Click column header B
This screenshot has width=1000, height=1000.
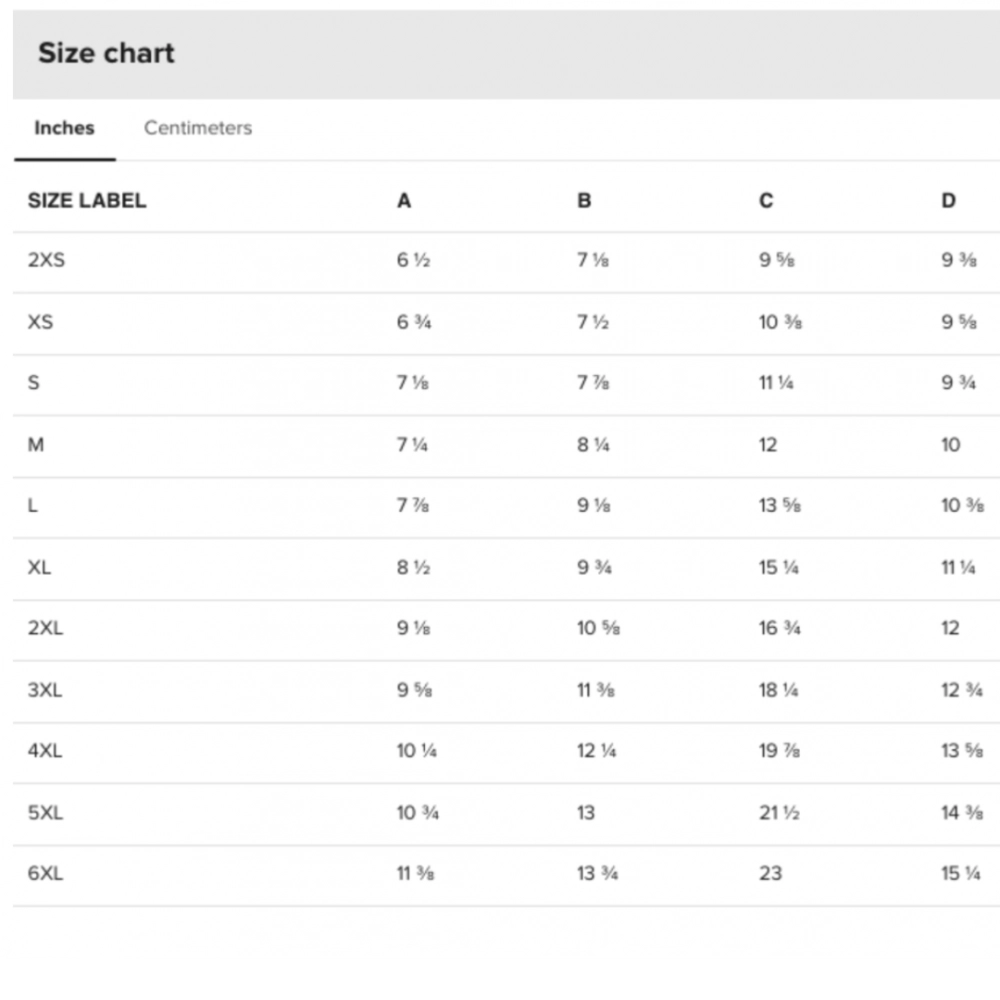[x=584, y=200]
